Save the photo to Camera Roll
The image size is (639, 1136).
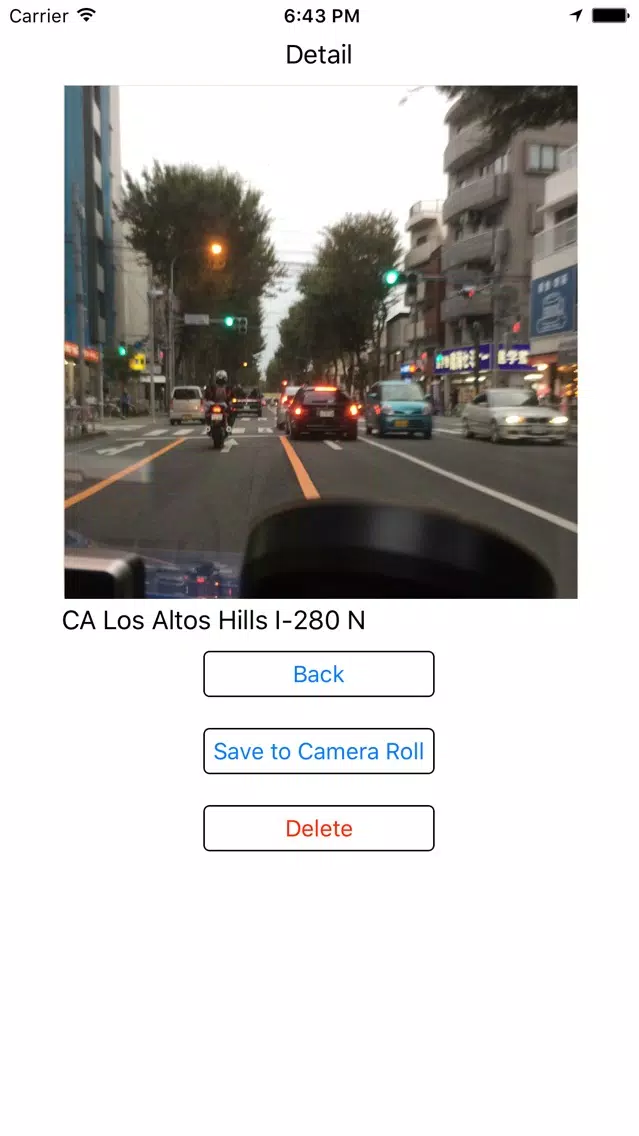pyautogui.click(x=319, y=751)
